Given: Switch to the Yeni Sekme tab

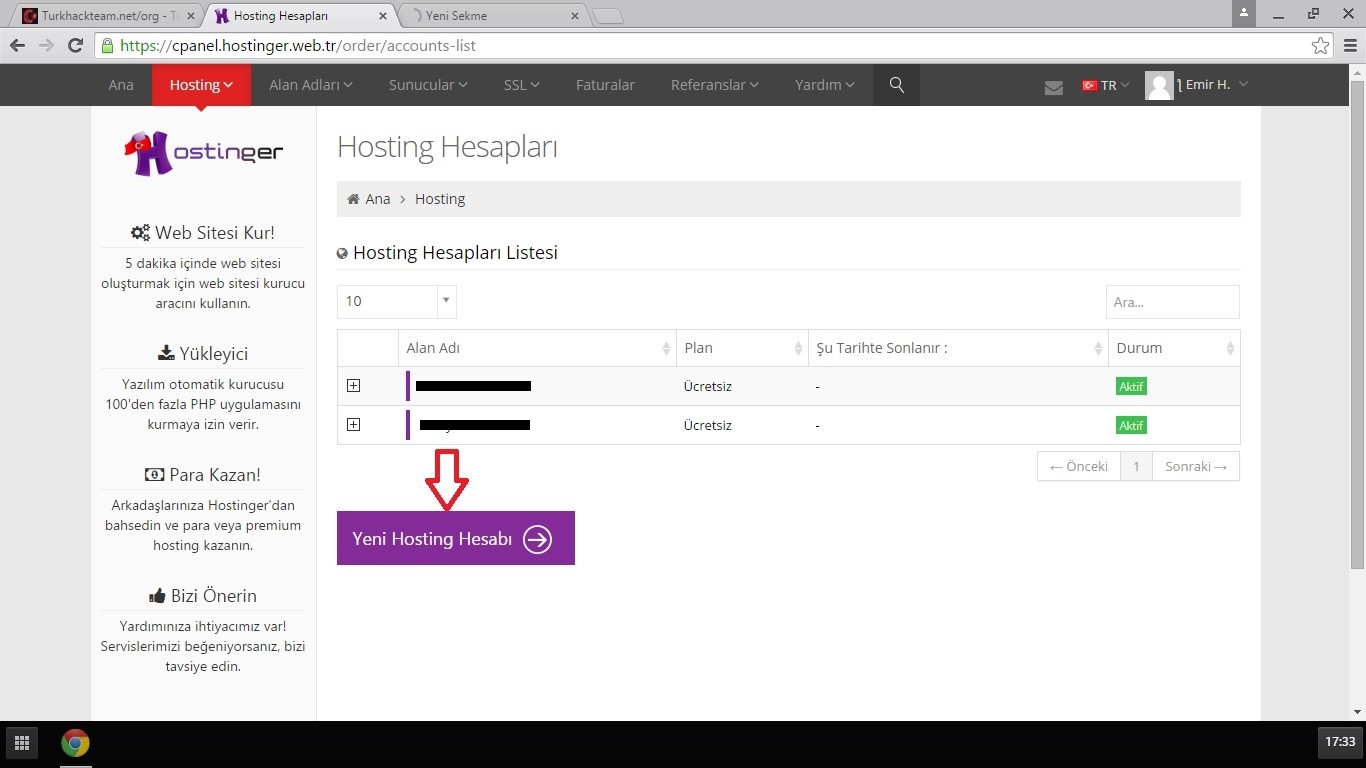Looking at the screenshot, I should click(x=490, y=16).
